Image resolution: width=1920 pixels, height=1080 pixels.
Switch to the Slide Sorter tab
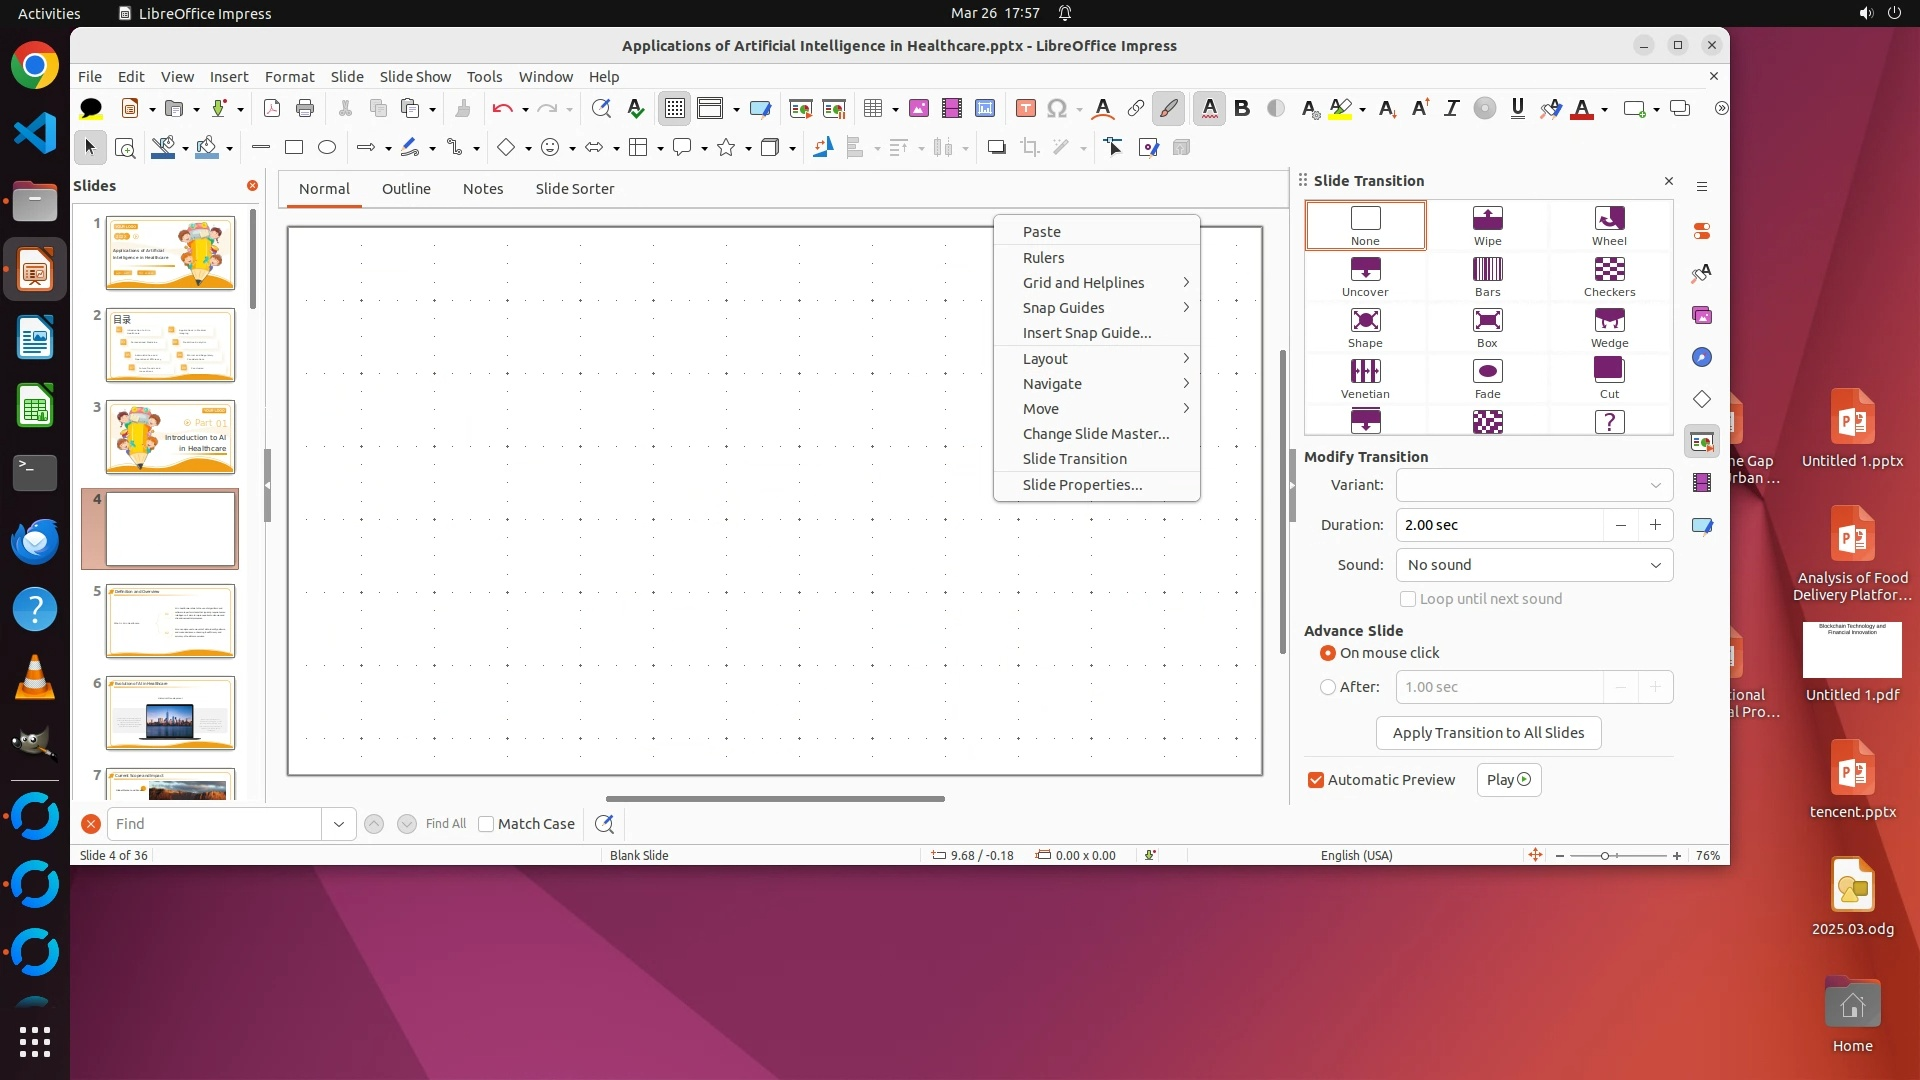(574, 189)
